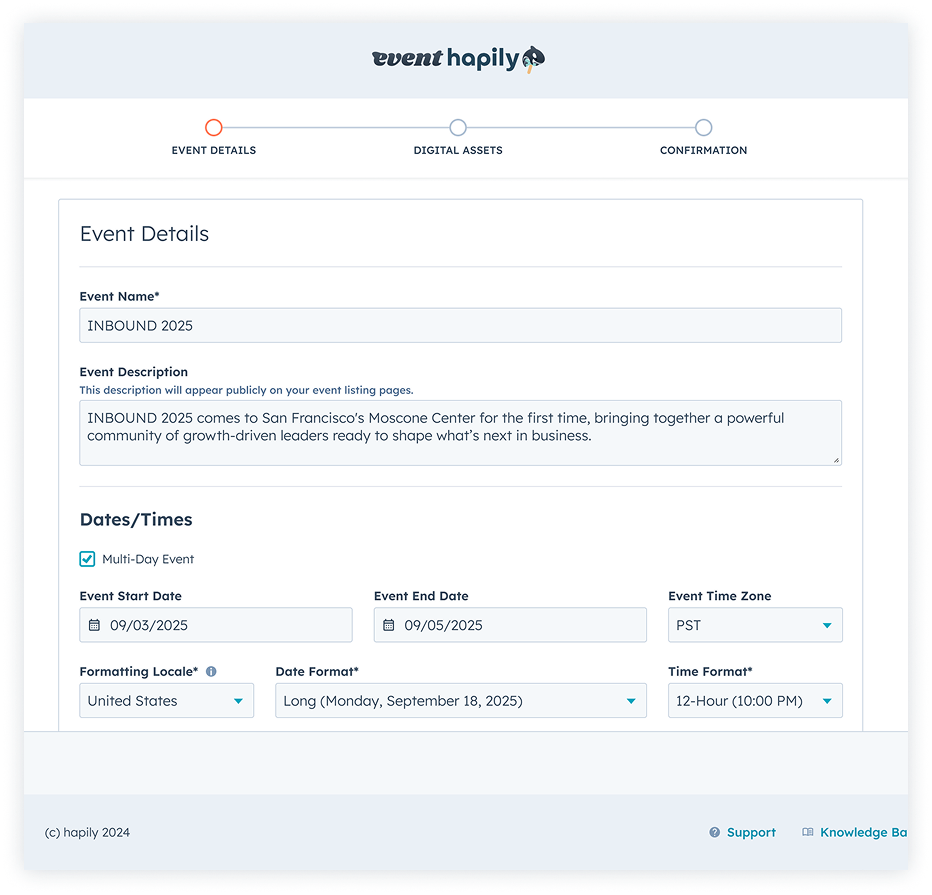Expand the Time Format dropdown

(x=755, y=701)
